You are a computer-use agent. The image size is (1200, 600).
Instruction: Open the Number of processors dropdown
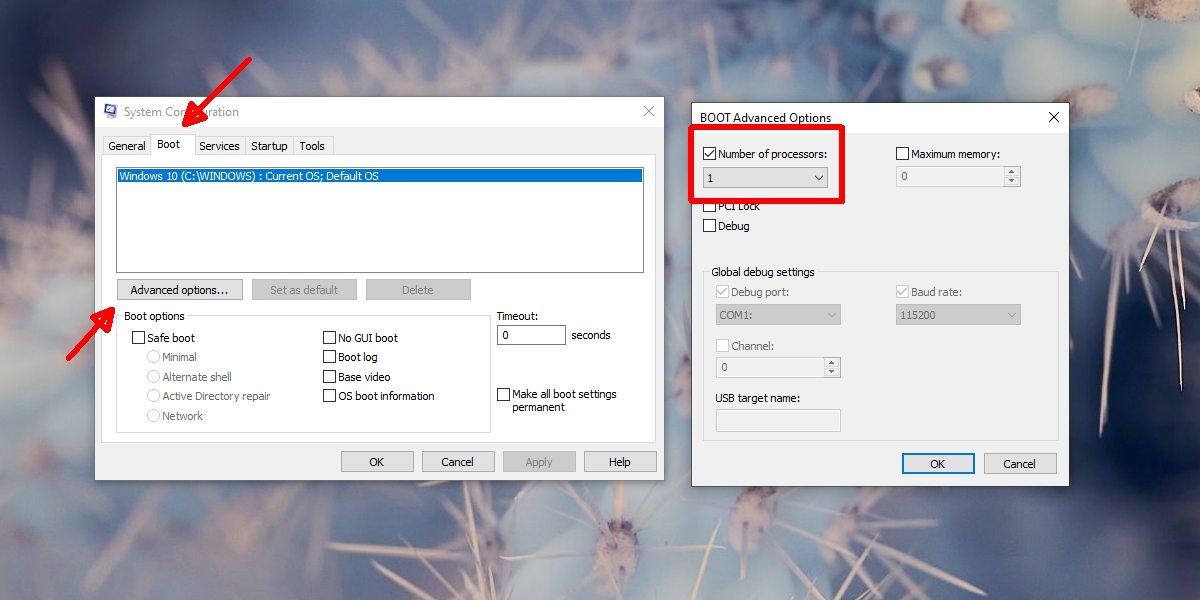point(765,178)
